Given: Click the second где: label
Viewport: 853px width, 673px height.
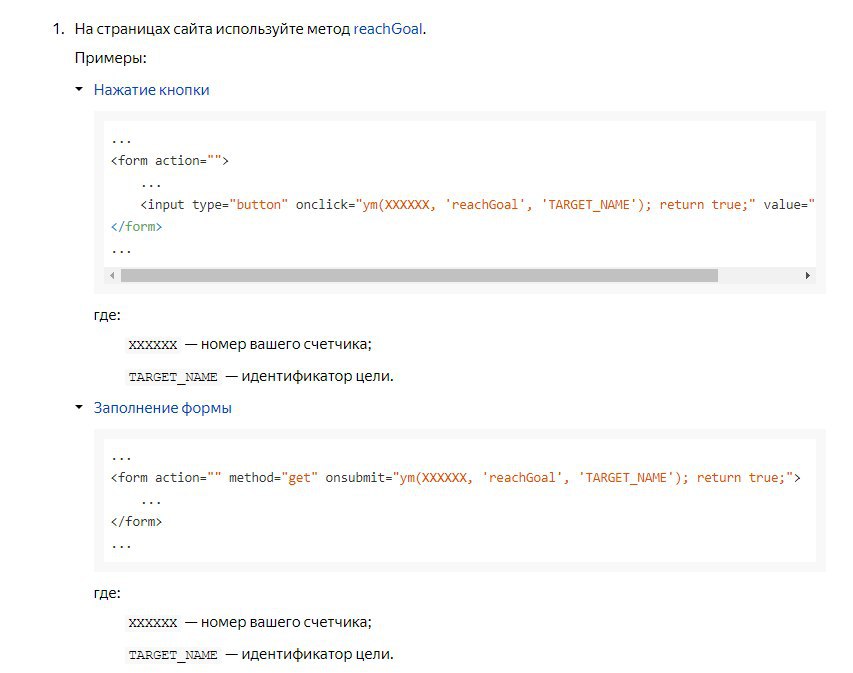Looking at the screenshot, I should [x=107, y=593].
